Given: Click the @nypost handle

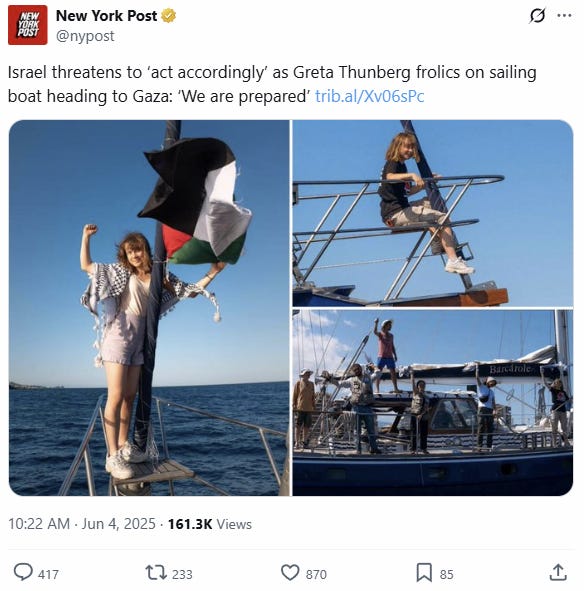Looking at the screenshot, I should coord(85,36).
